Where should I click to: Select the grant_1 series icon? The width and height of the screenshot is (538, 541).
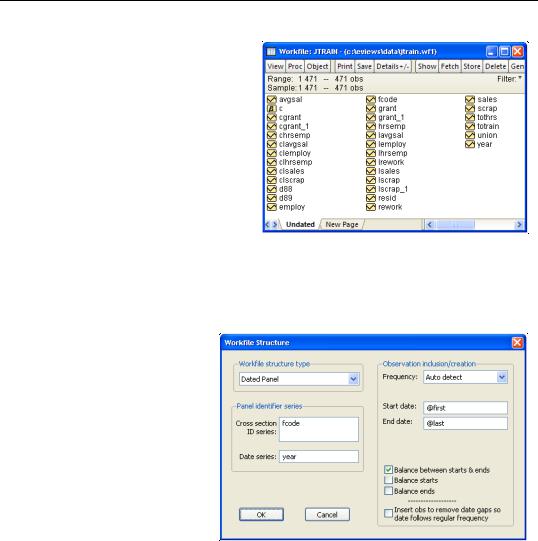tap(371, 117)
